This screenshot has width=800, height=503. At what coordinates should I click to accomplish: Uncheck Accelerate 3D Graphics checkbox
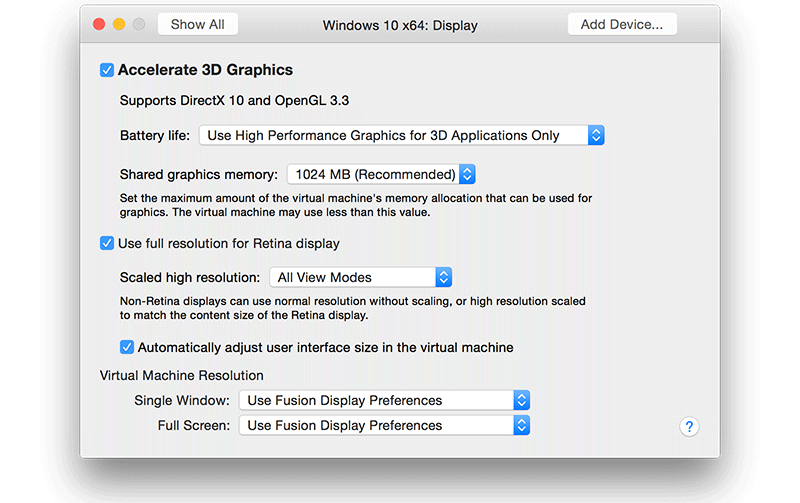107,70
